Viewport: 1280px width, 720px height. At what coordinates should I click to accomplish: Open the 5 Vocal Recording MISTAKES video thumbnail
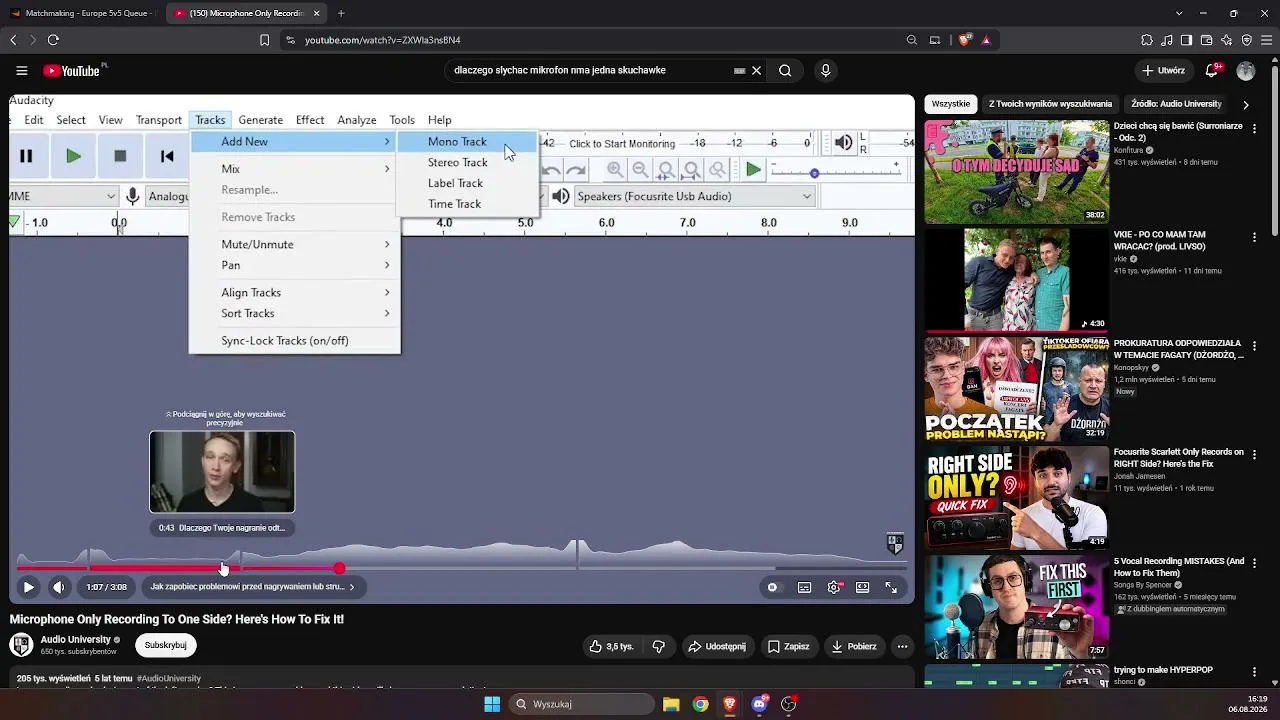point(1016,607)
